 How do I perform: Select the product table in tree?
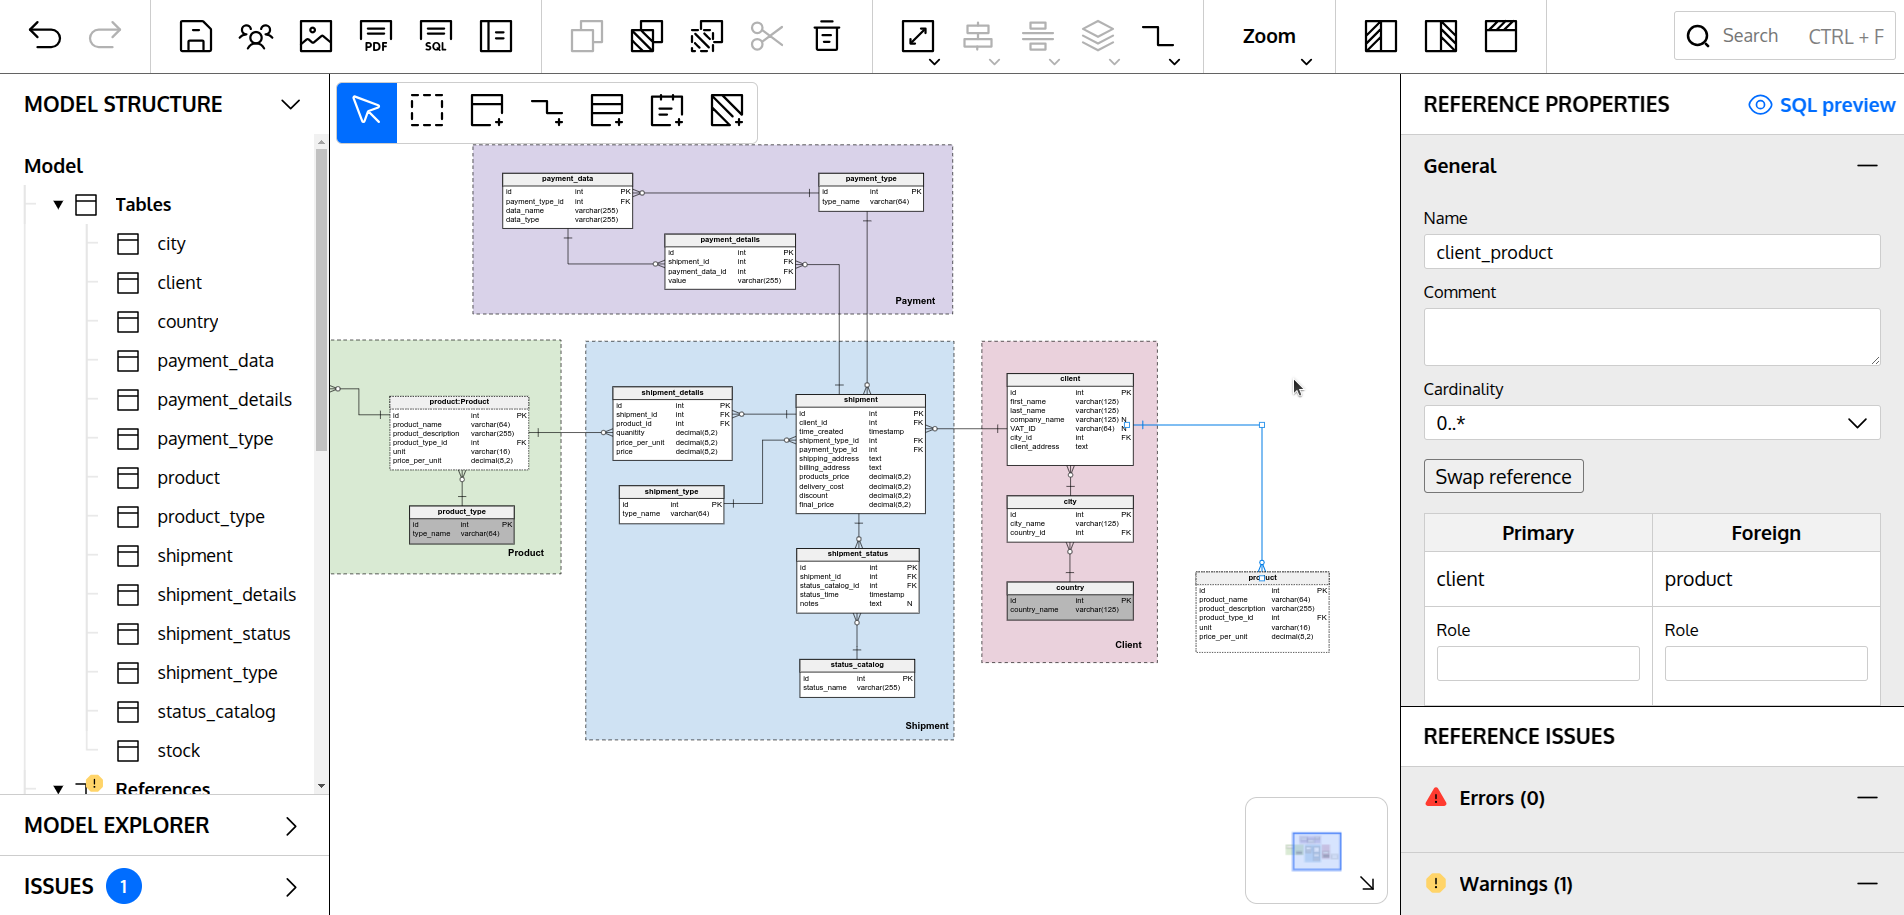[x=188, y=478]
